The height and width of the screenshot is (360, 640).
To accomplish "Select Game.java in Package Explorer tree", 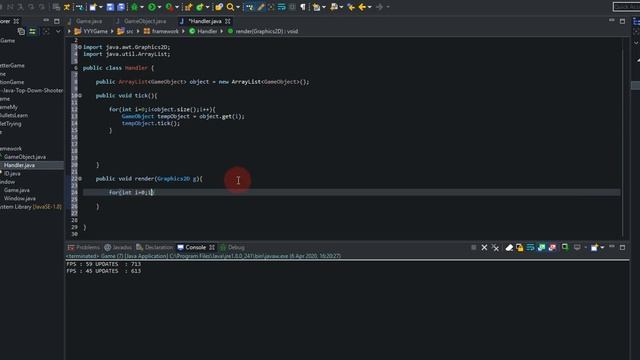I will (x=17, y=190).
